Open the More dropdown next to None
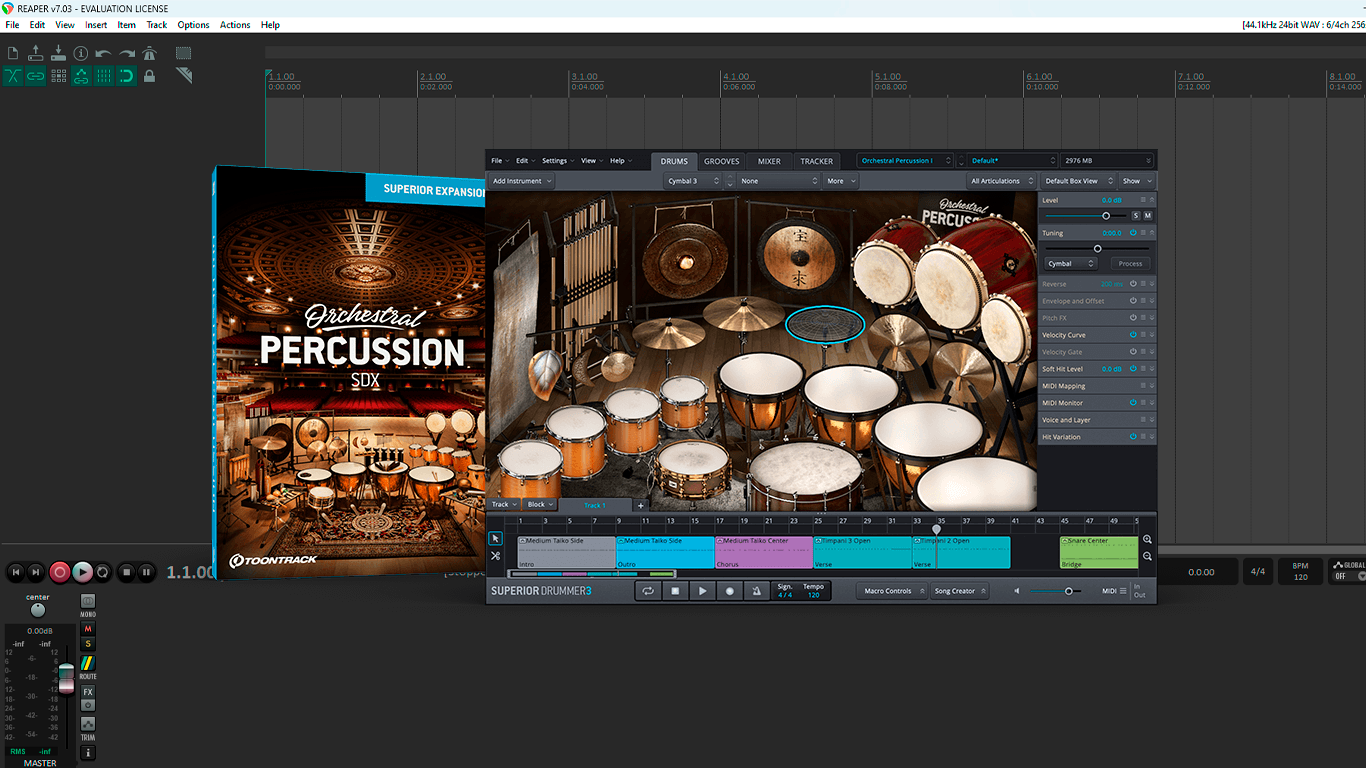 pos(841,181)
